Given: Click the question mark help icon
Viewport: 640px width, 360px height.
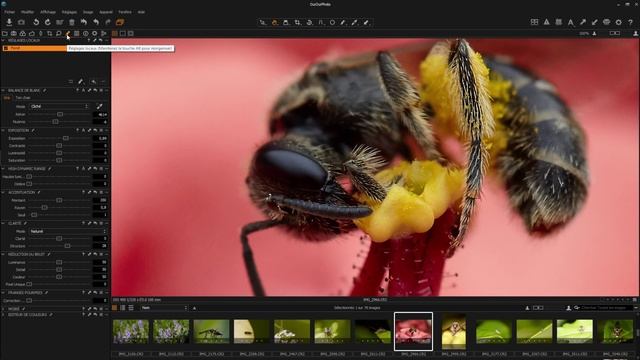Looking at the screenshot, I should pyautogui.click(x=631, y=22).
